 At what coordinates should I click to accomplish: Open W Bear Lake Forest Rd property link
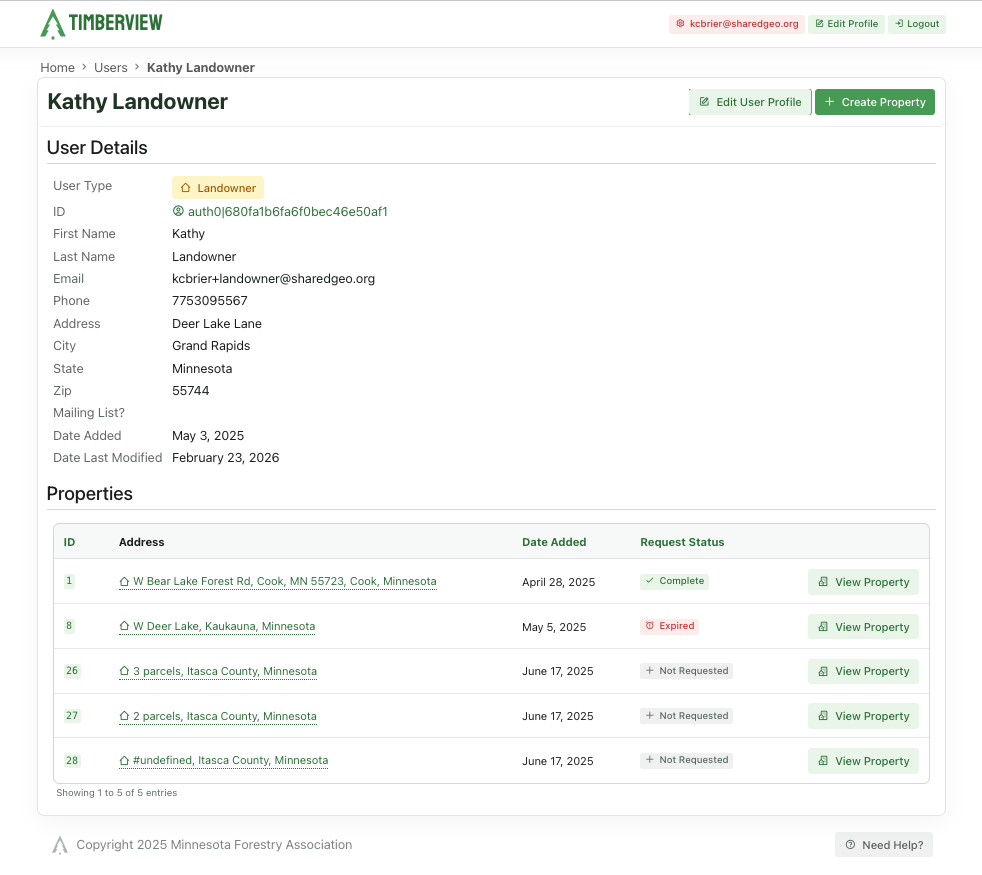pos(277,582)
